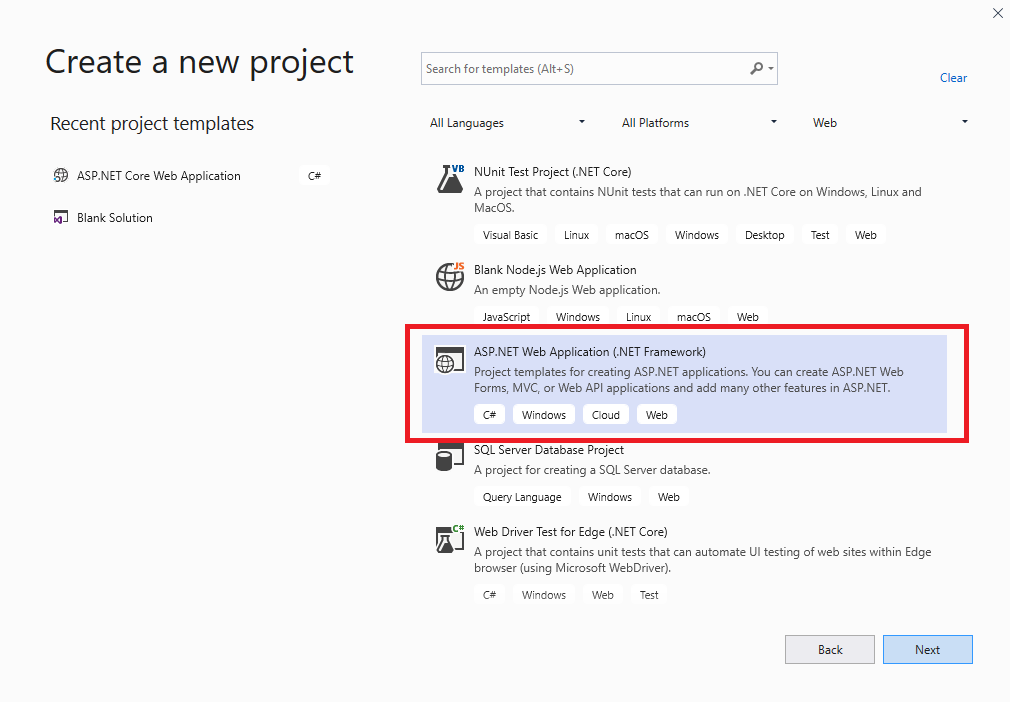Click the Blank Solution recent template icon
Image resolution: width=1010 pixels, height=702 pixels.
[60, 218]
